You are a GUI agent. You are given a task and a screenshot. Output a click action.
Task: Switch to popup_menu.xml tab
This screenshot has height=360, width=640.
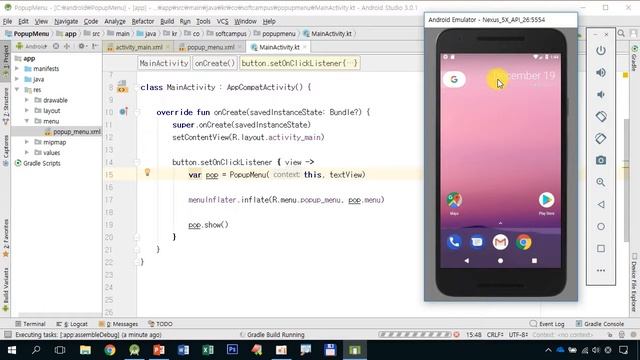tap(210, 47)
